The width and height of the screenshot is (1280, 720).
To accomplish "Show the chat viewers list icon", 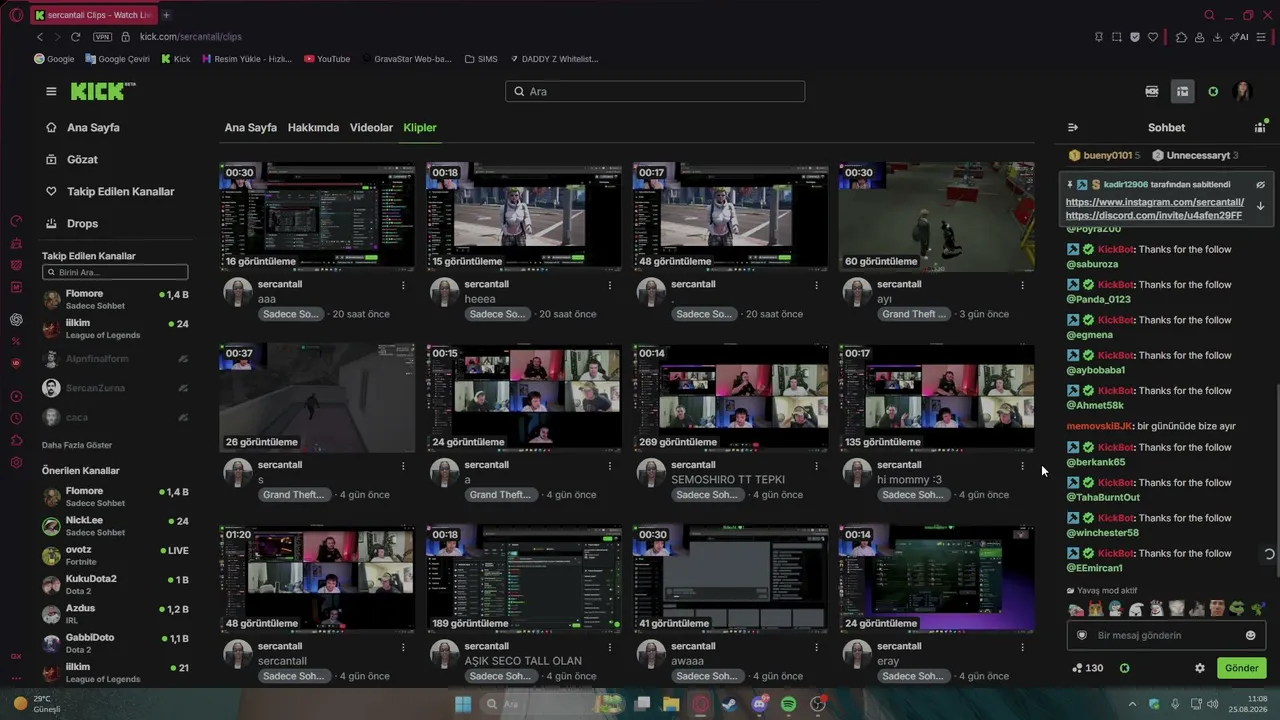I will [1260, 128].
